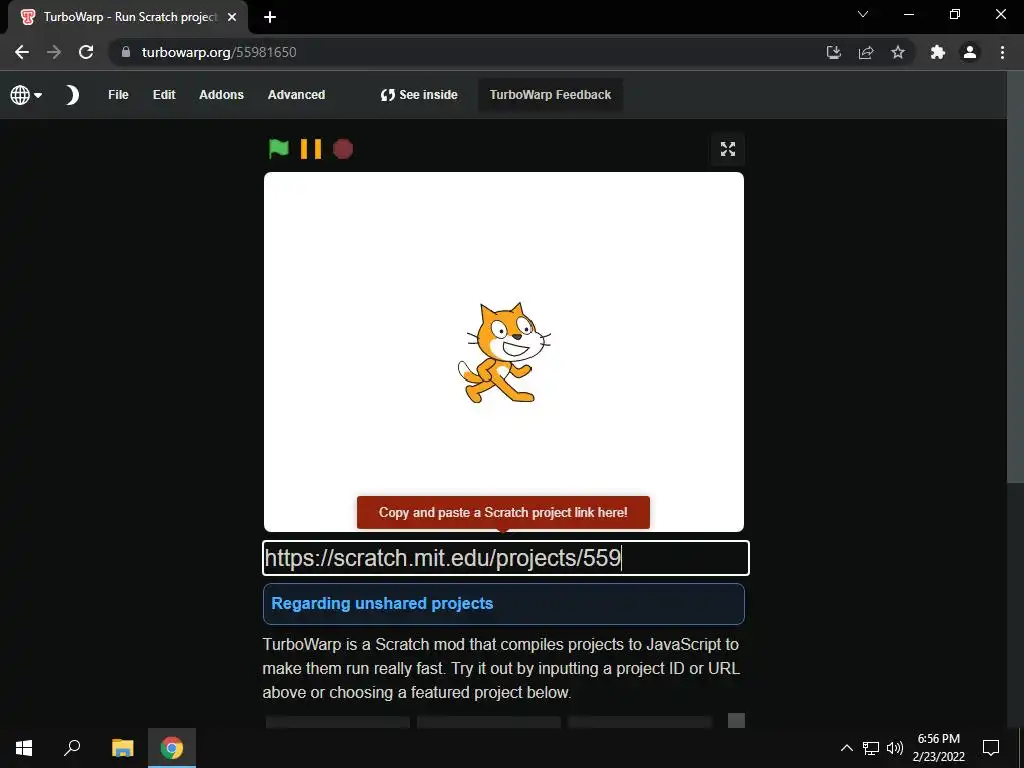Open Windows taskbar search

tap(72, 748)
